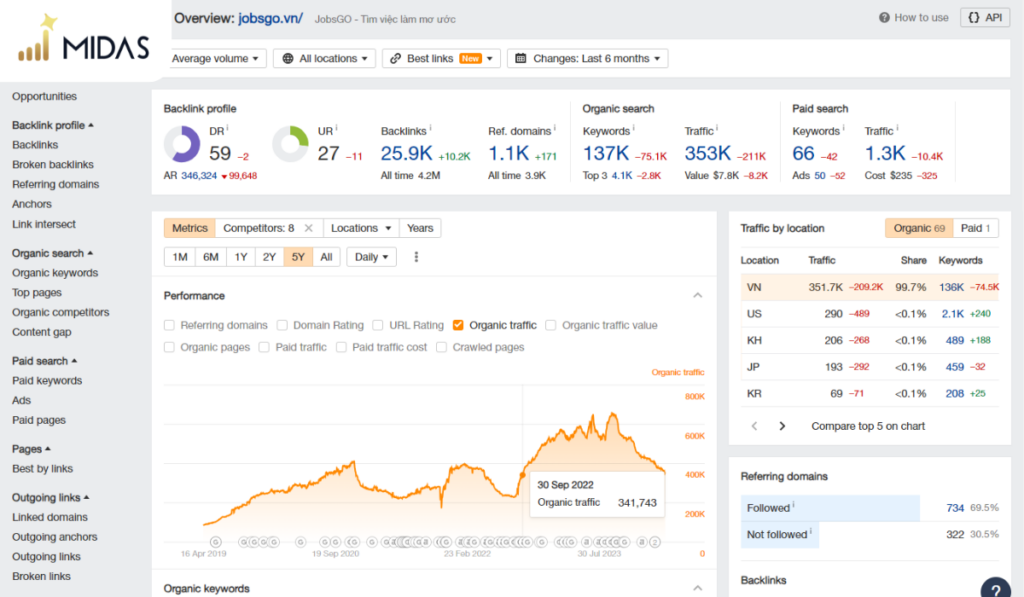Viewport: 1024px width, 597px height.
Task: Open Referring domains in sidebar
Action: (56, 184)
